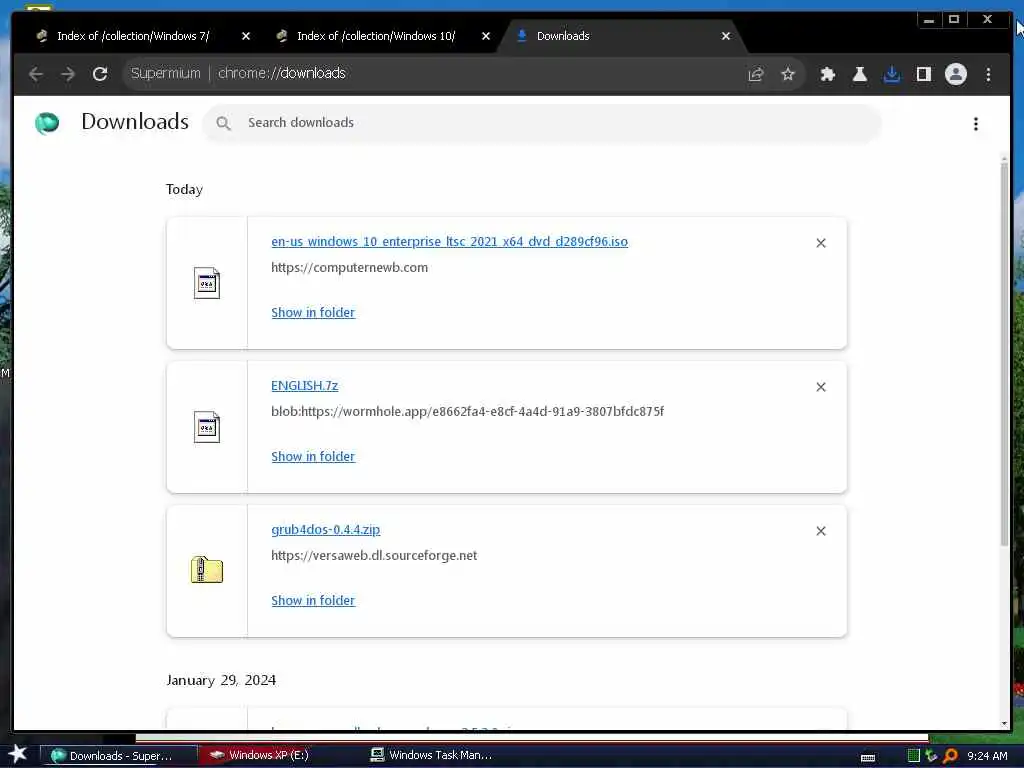This screenshot has height=768, width=1024.
Task: Open the Downloads page more actions menu
Action: pos(976,123)
